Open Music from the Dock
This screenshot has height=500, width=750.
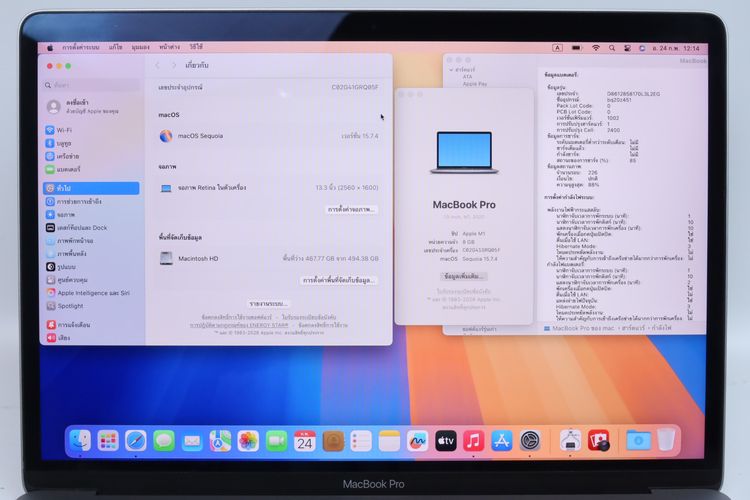(x=474, y=441)
